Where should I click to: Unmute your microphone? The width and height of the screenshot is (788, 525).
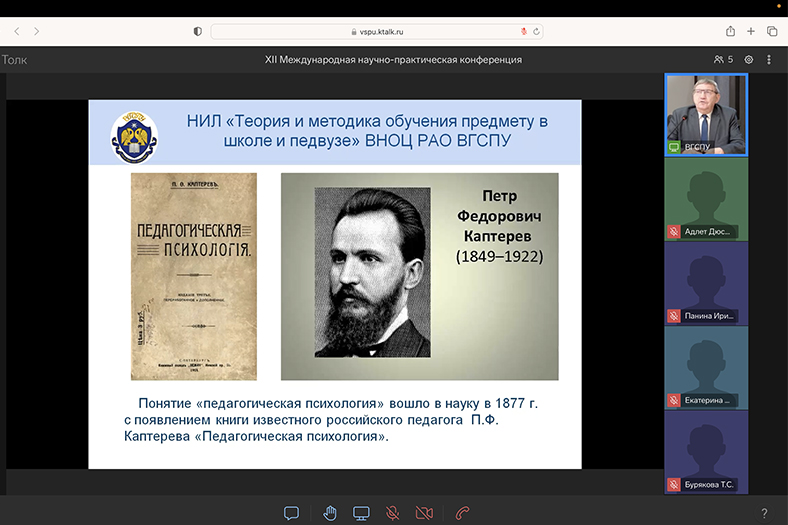pyautogui.click(x=393, y=513)
